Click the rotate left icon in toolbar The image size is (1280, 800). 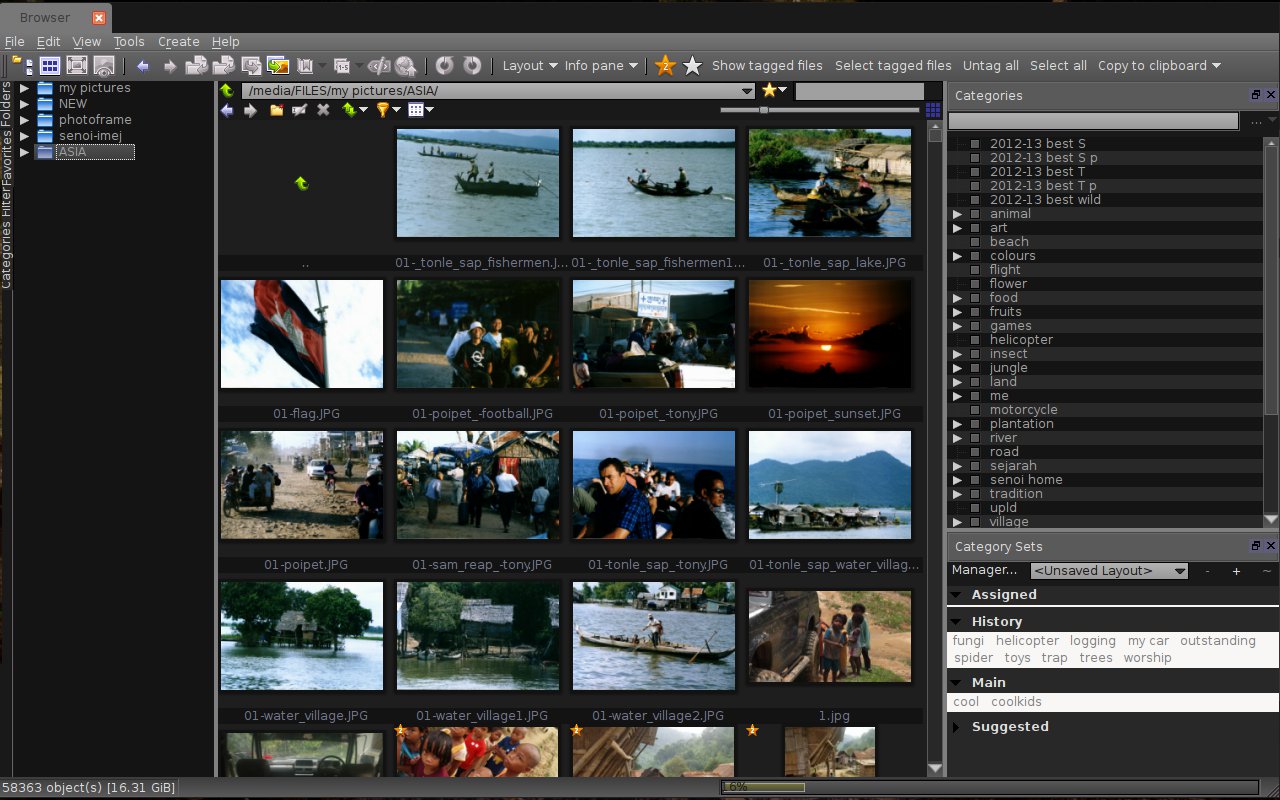tap(445, 66)
